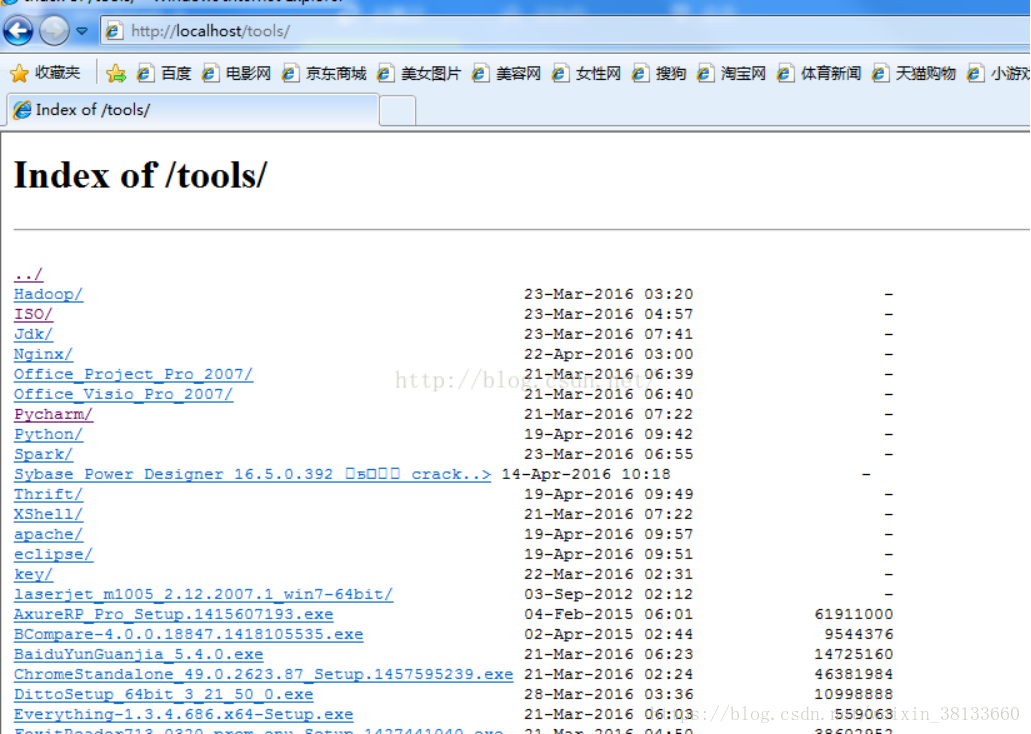Open the 美容网 bookmark
This screenshot has height=734, width=1031.
point(506,73)
